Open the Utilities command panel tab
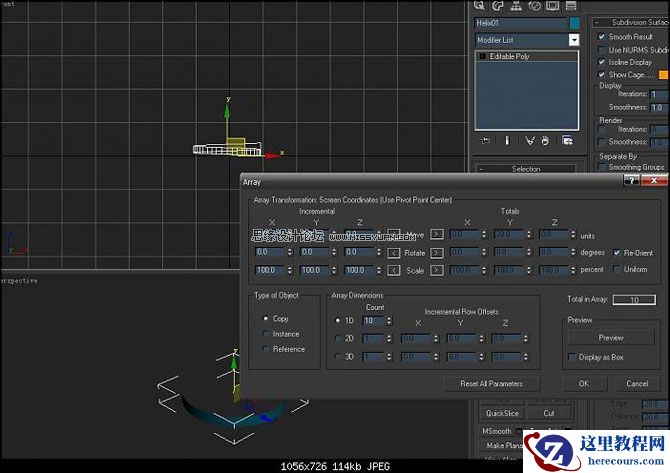This screenshot has height=473, width=670. (571, 5)
